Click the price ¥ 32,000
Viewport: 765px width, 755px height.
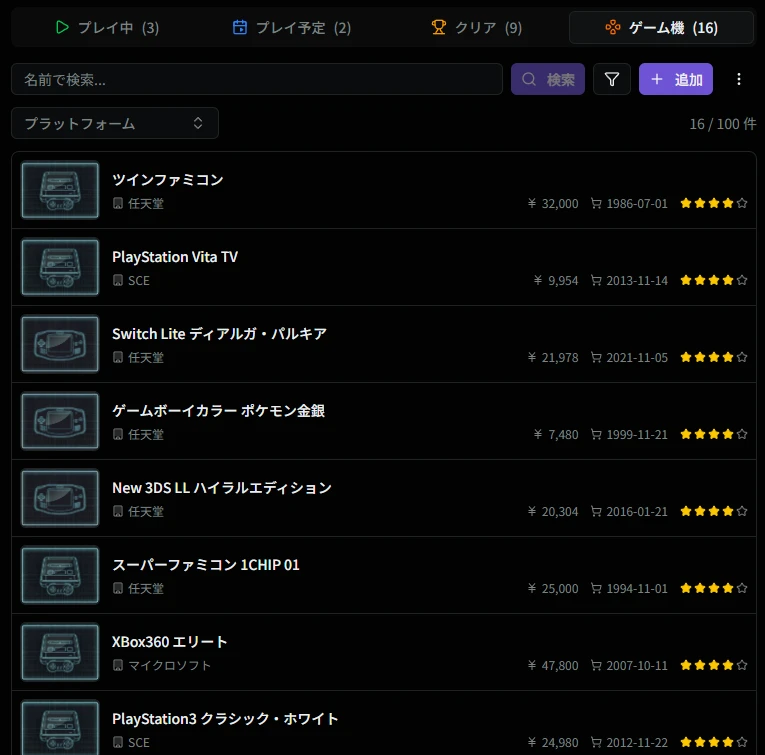click(x=553, y=204)
